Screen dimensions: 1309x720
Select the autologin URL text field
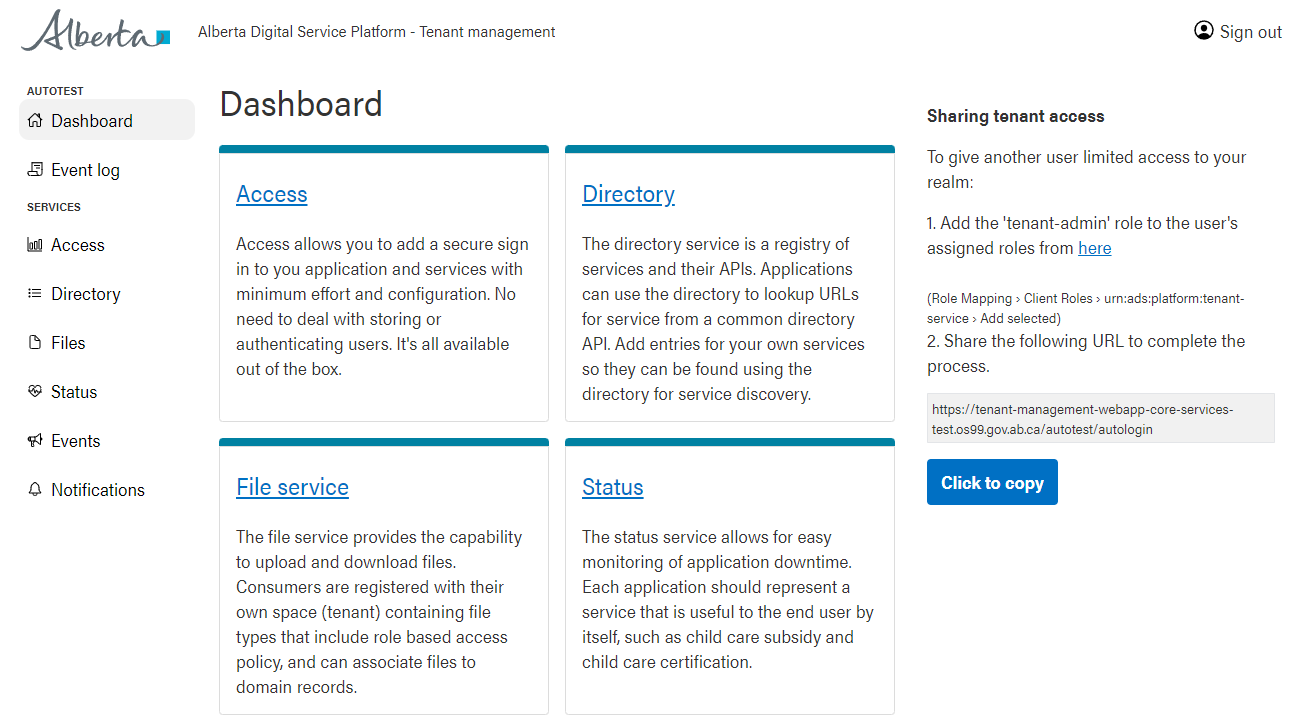point(1100,418)
